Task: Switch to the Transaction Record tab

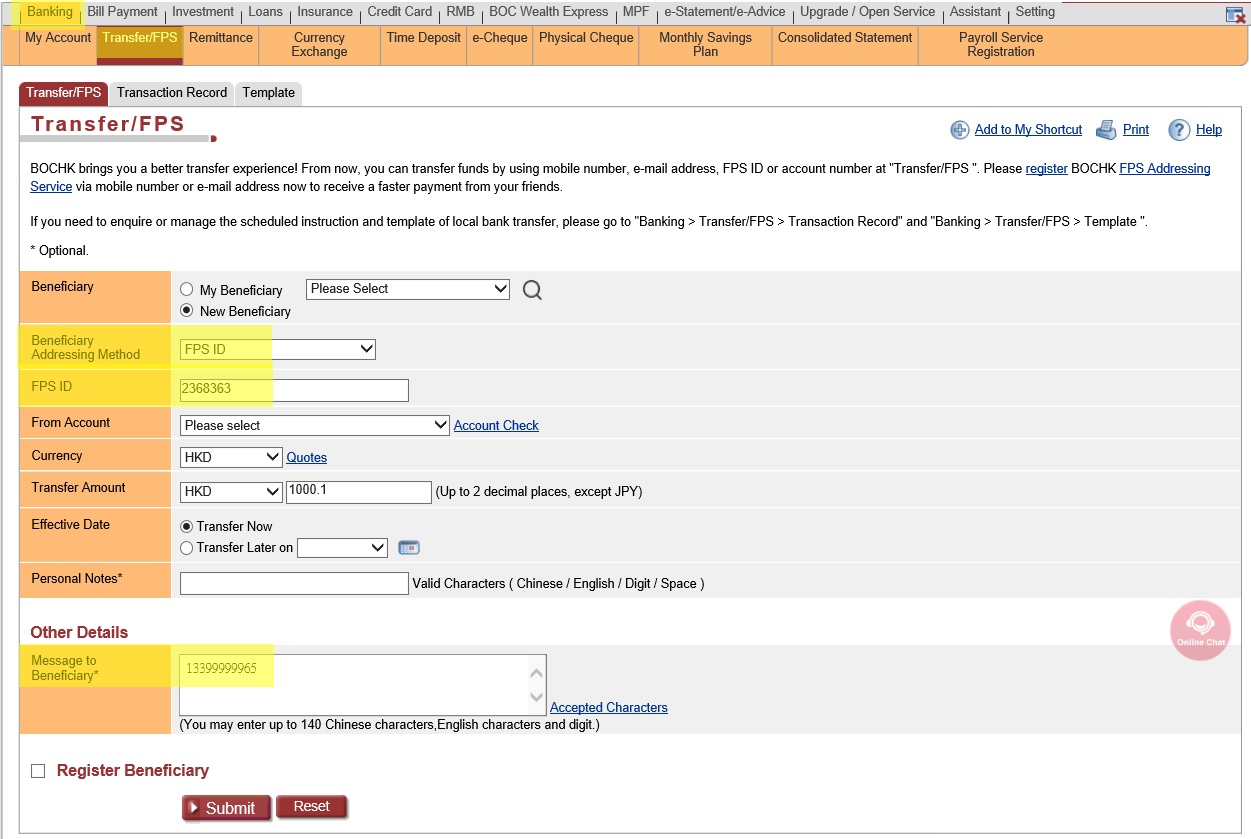Action: point(172,93)
